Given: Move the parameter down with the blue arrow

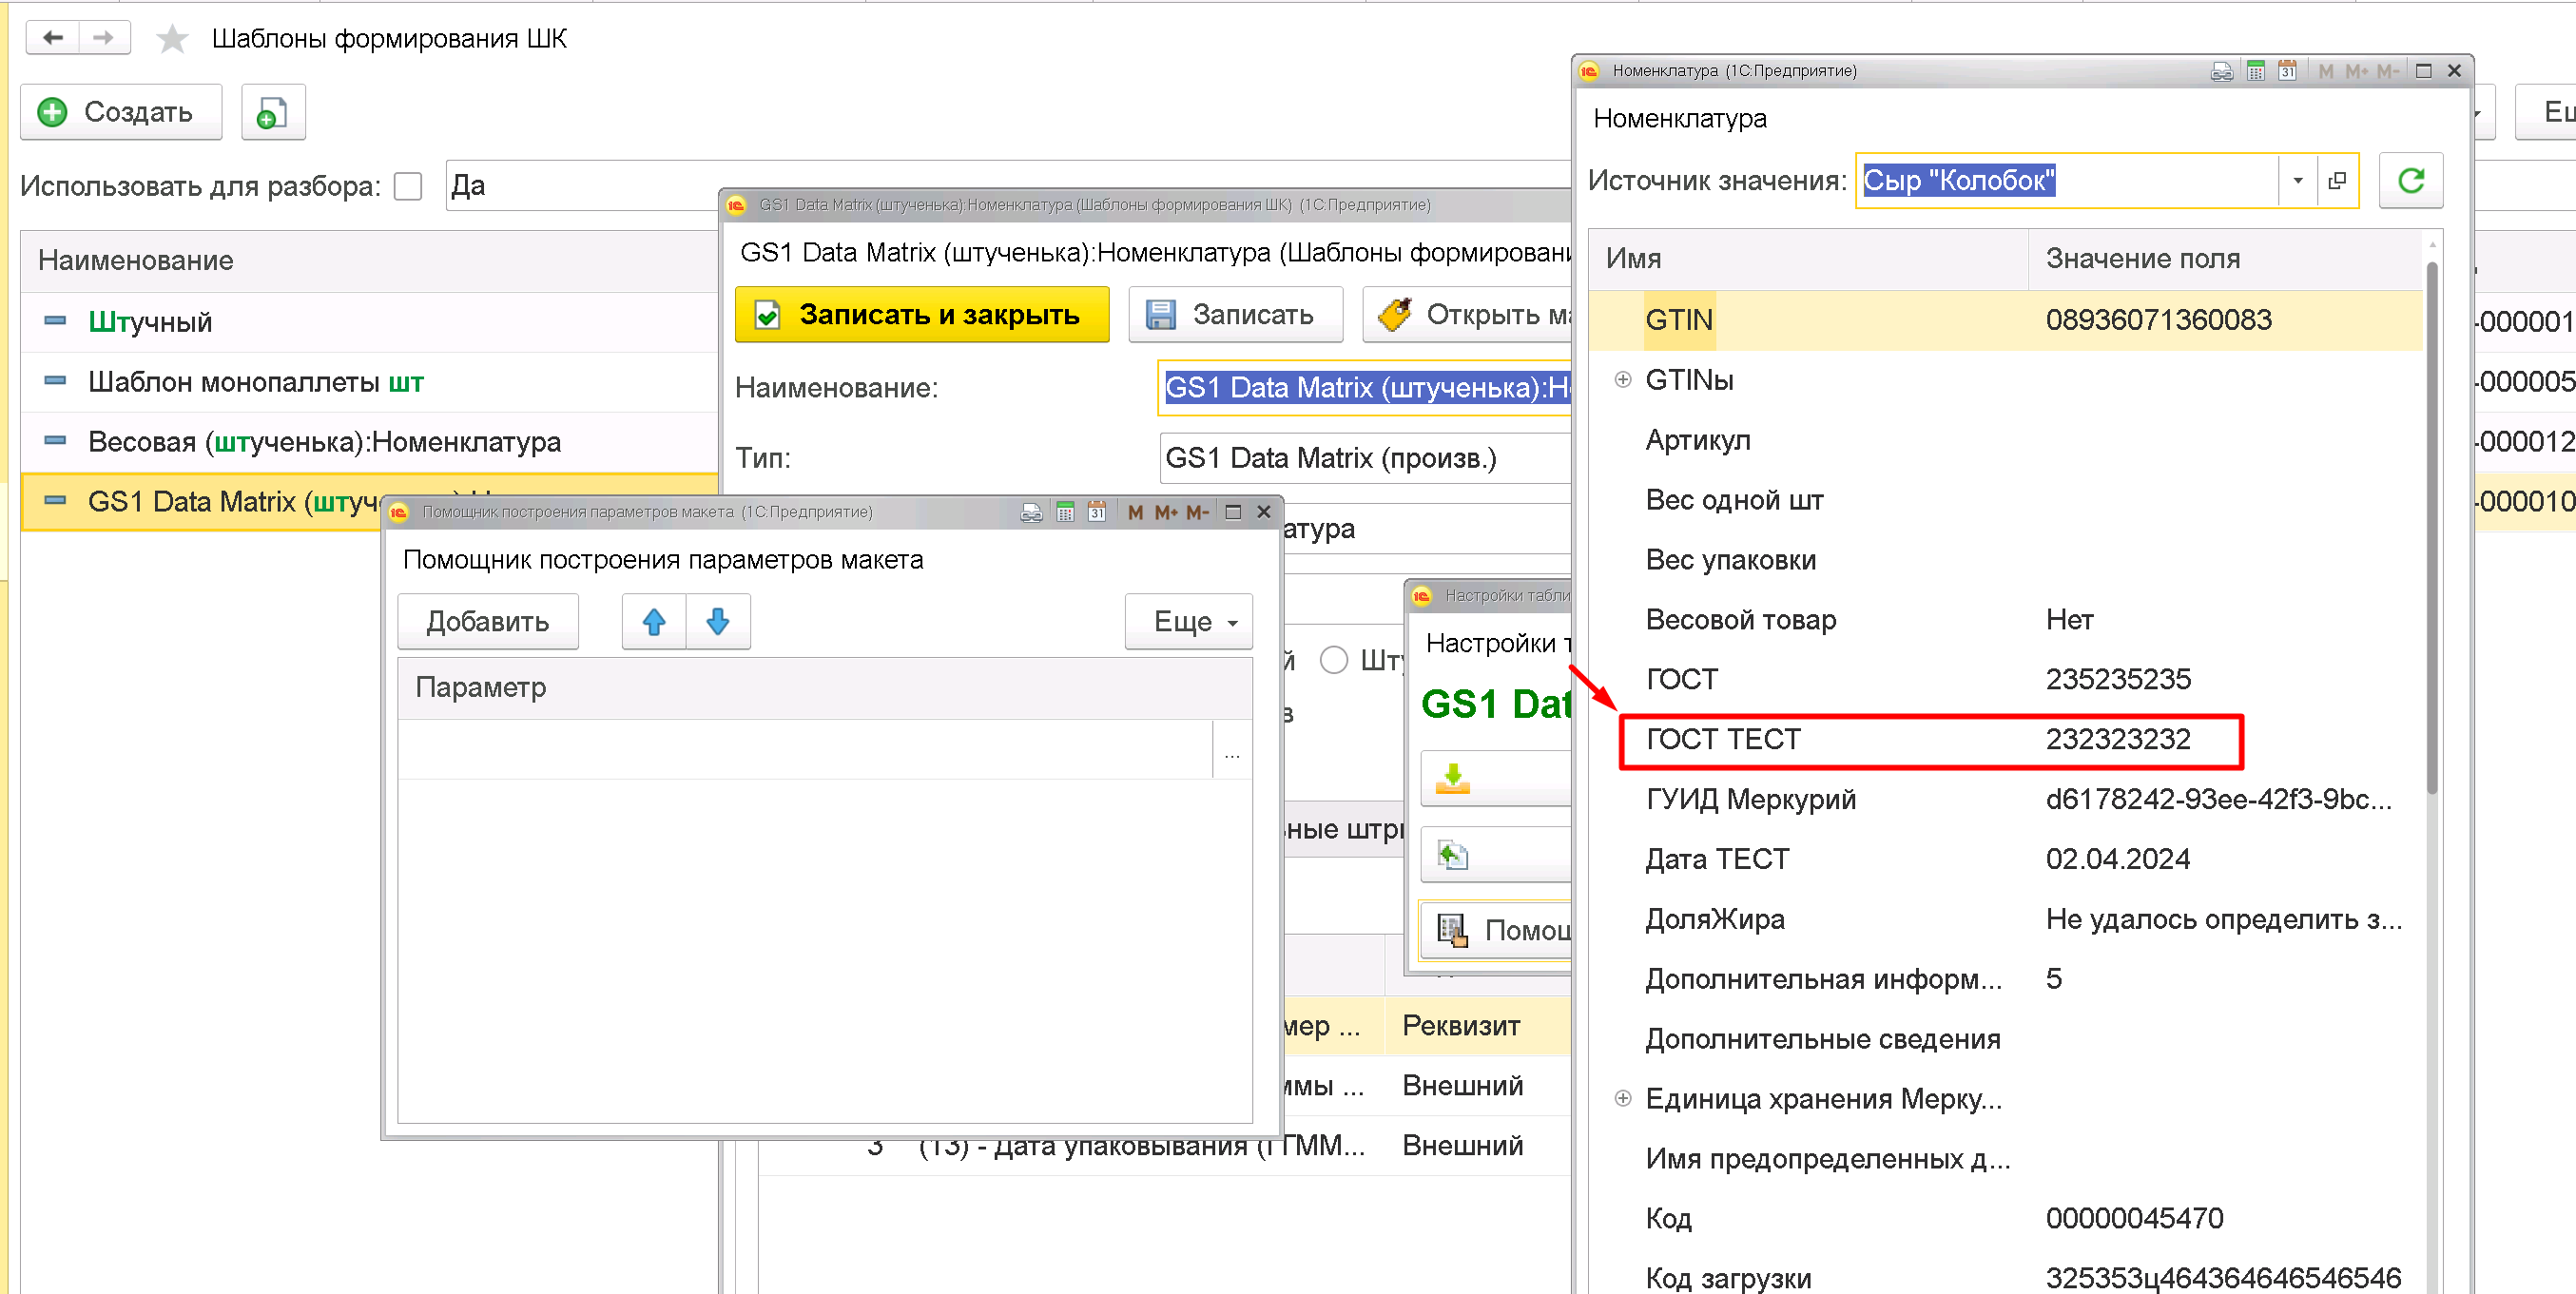Looking at the screenshot, I should point(718,622).
